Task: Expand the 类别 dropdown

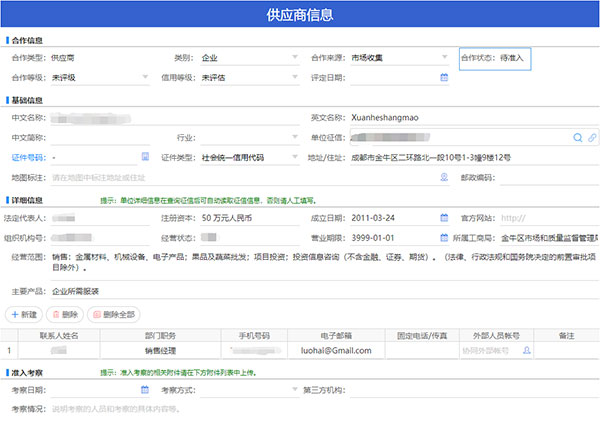Action: point(295,57)
